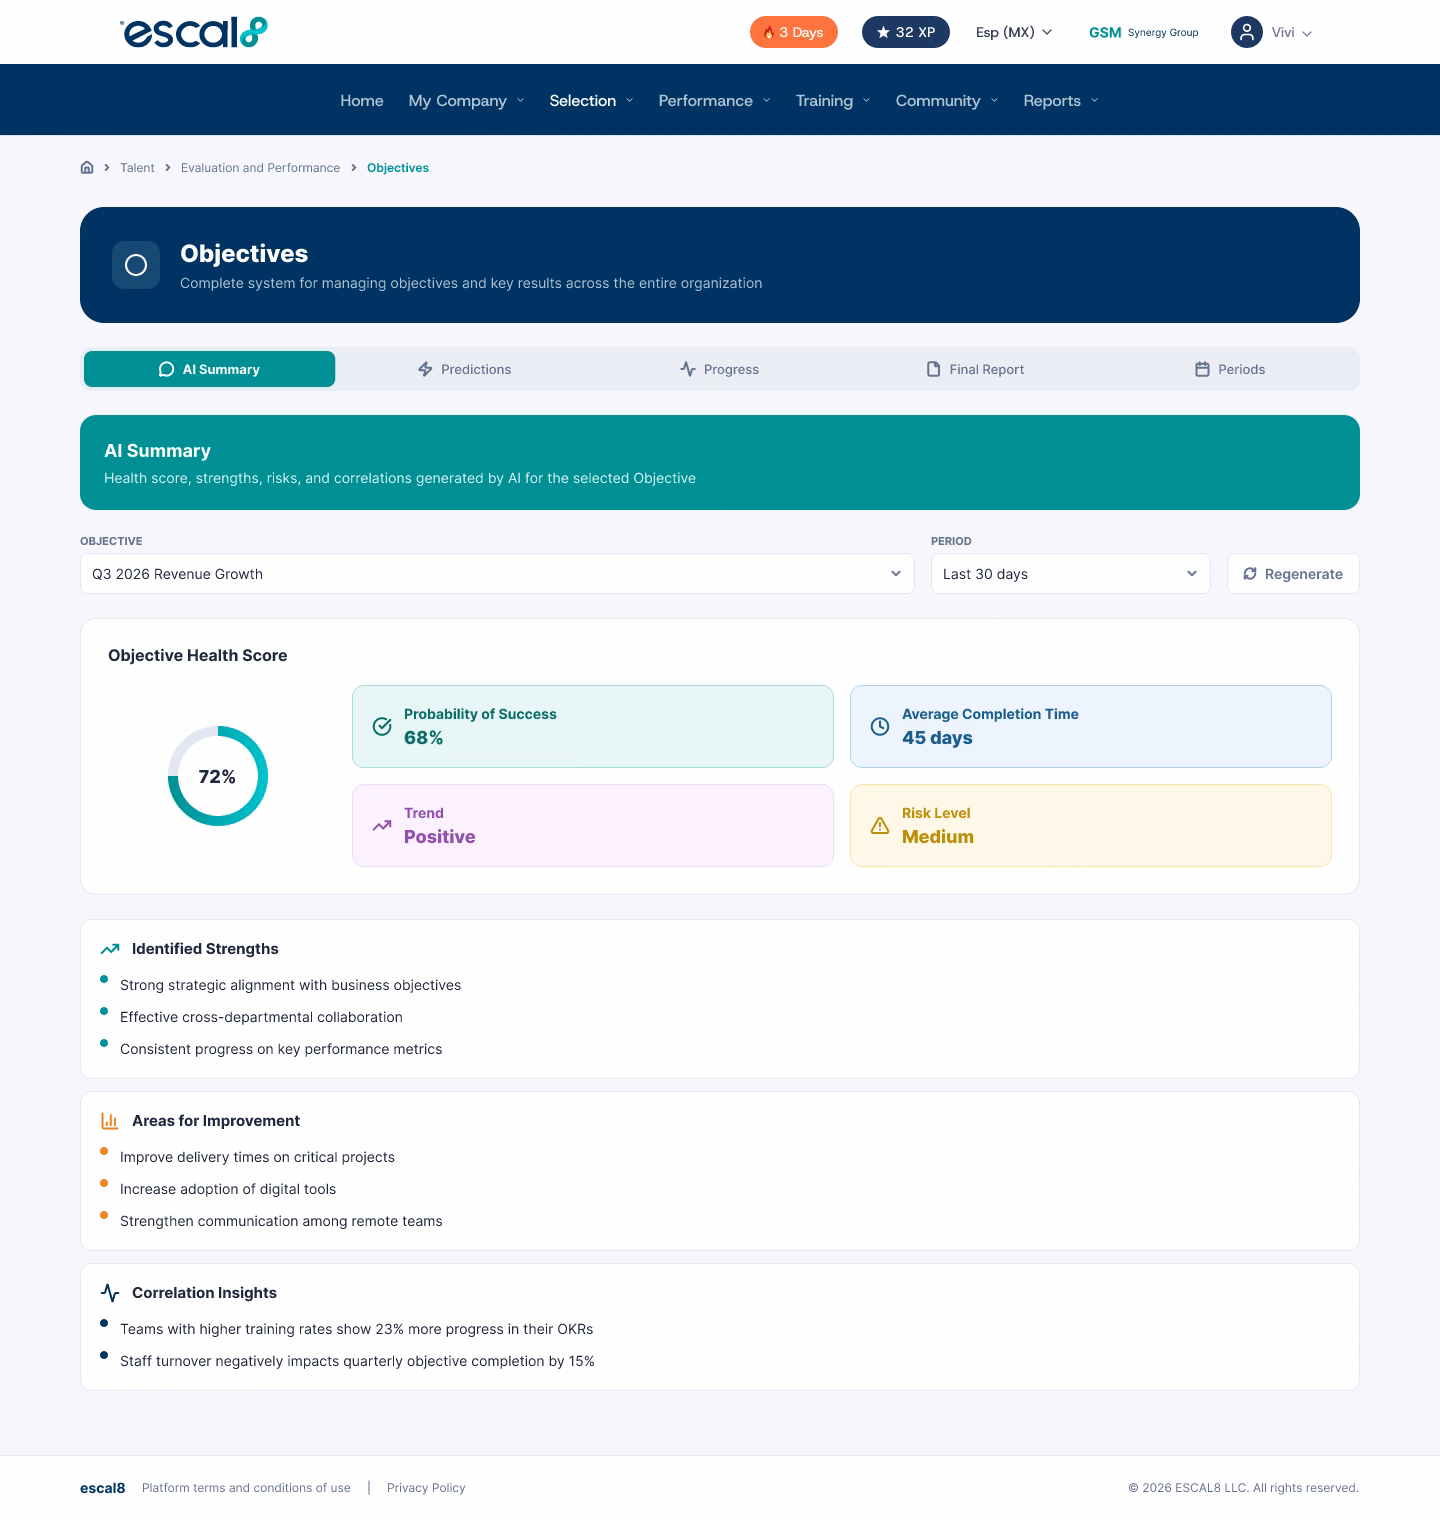Viewport: 1440px width, 1520px height.
Task: Click the user avatar icon next to Vivi
Action: coord(1247,32)
